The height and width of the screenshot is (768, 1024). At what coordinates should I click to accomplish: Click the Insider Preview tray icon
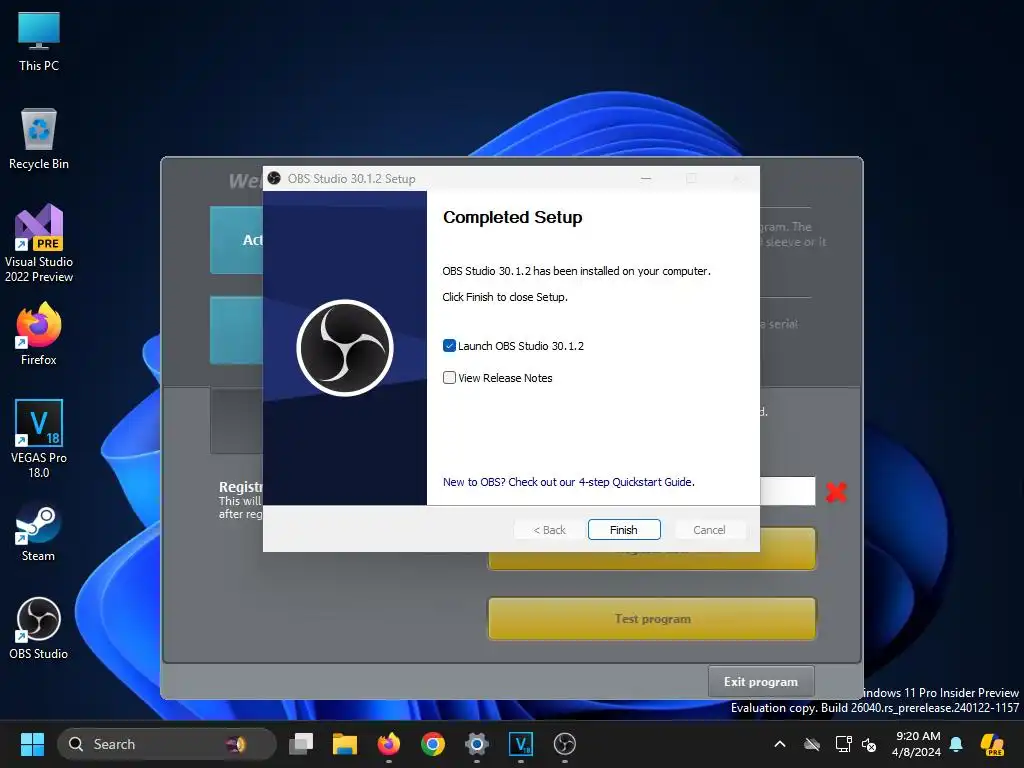click(x=993, y=744)
